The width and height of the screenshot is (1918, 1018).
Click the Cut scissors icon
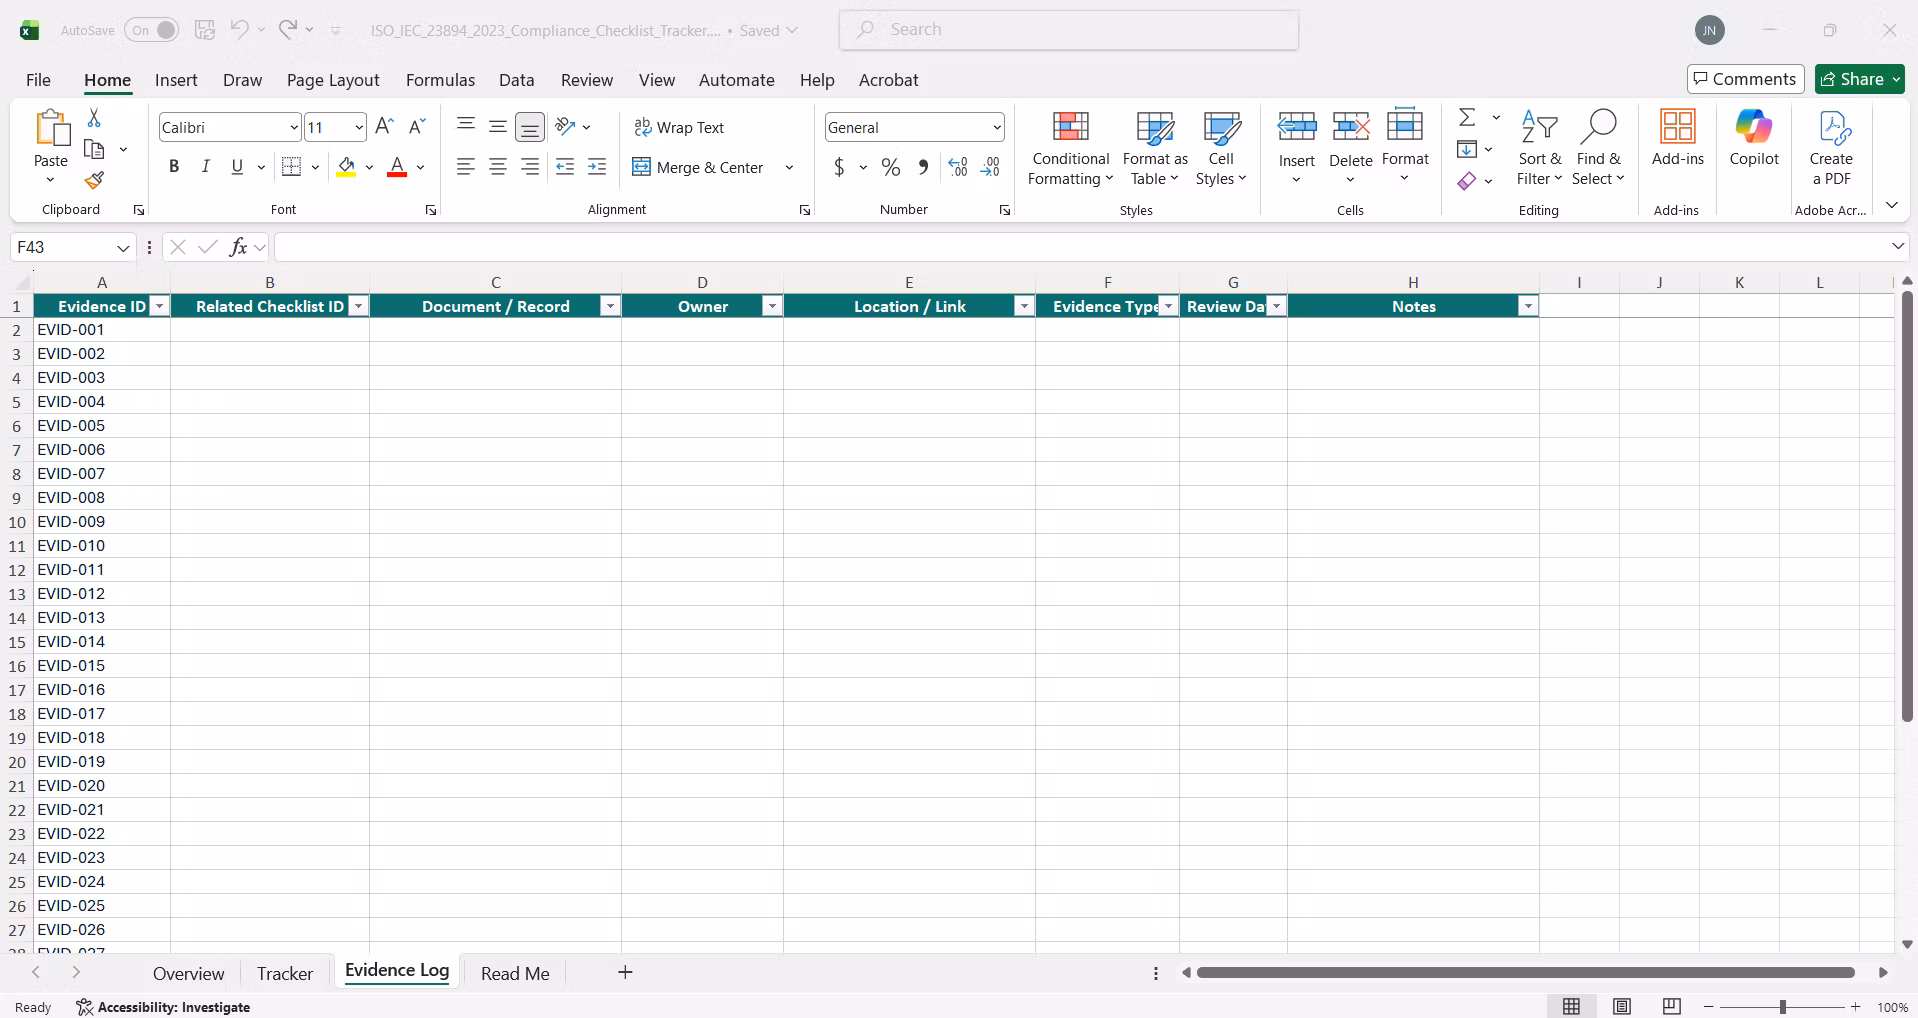click(x=94, y=118)
